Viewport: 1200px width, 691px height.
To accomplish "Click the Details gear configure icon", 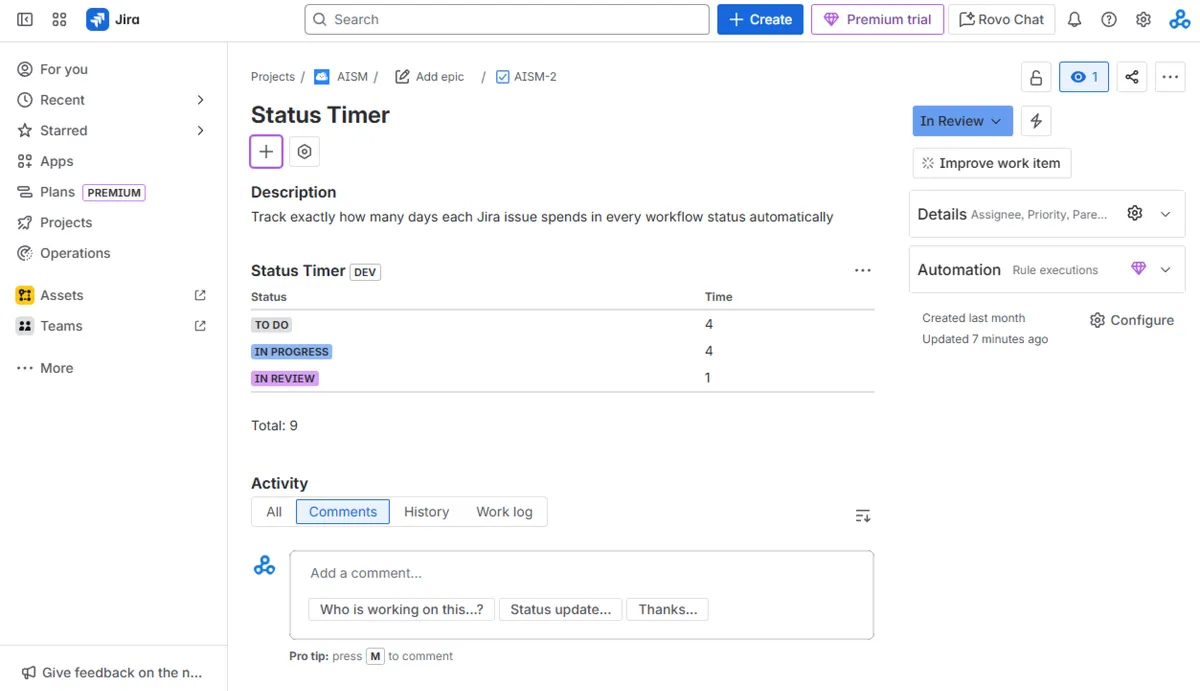I will 1134,213.
